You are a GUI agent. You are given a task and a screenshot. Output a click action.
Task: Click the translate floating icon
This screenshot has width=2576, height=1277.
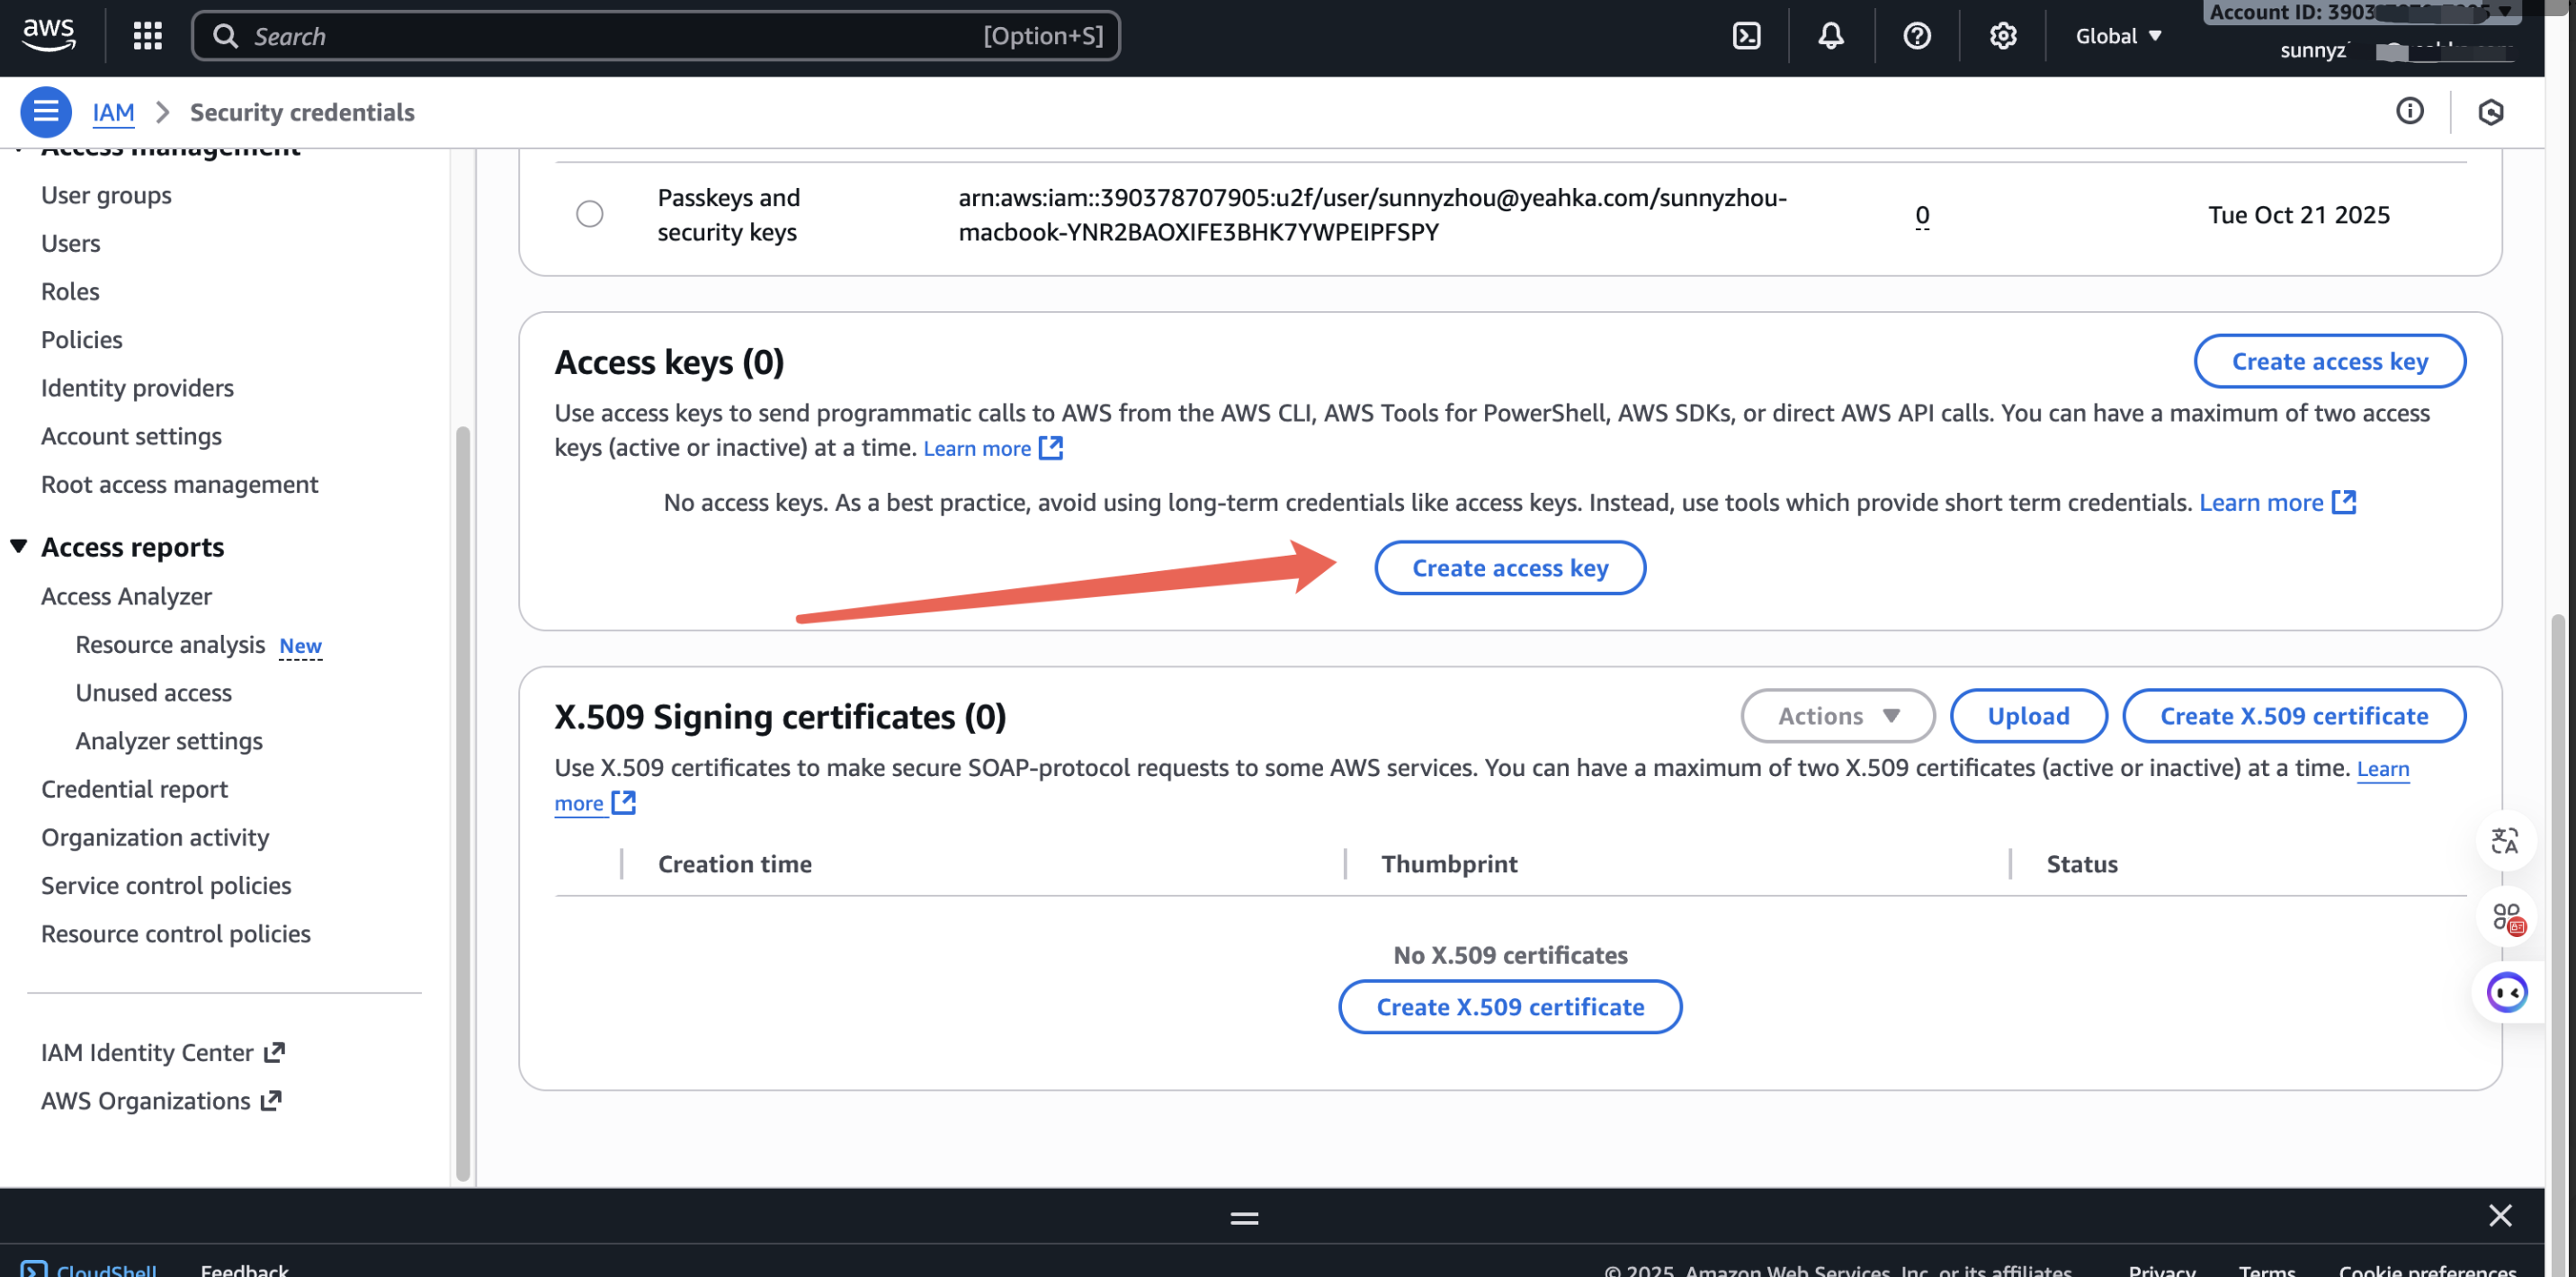click(2505, 841)
